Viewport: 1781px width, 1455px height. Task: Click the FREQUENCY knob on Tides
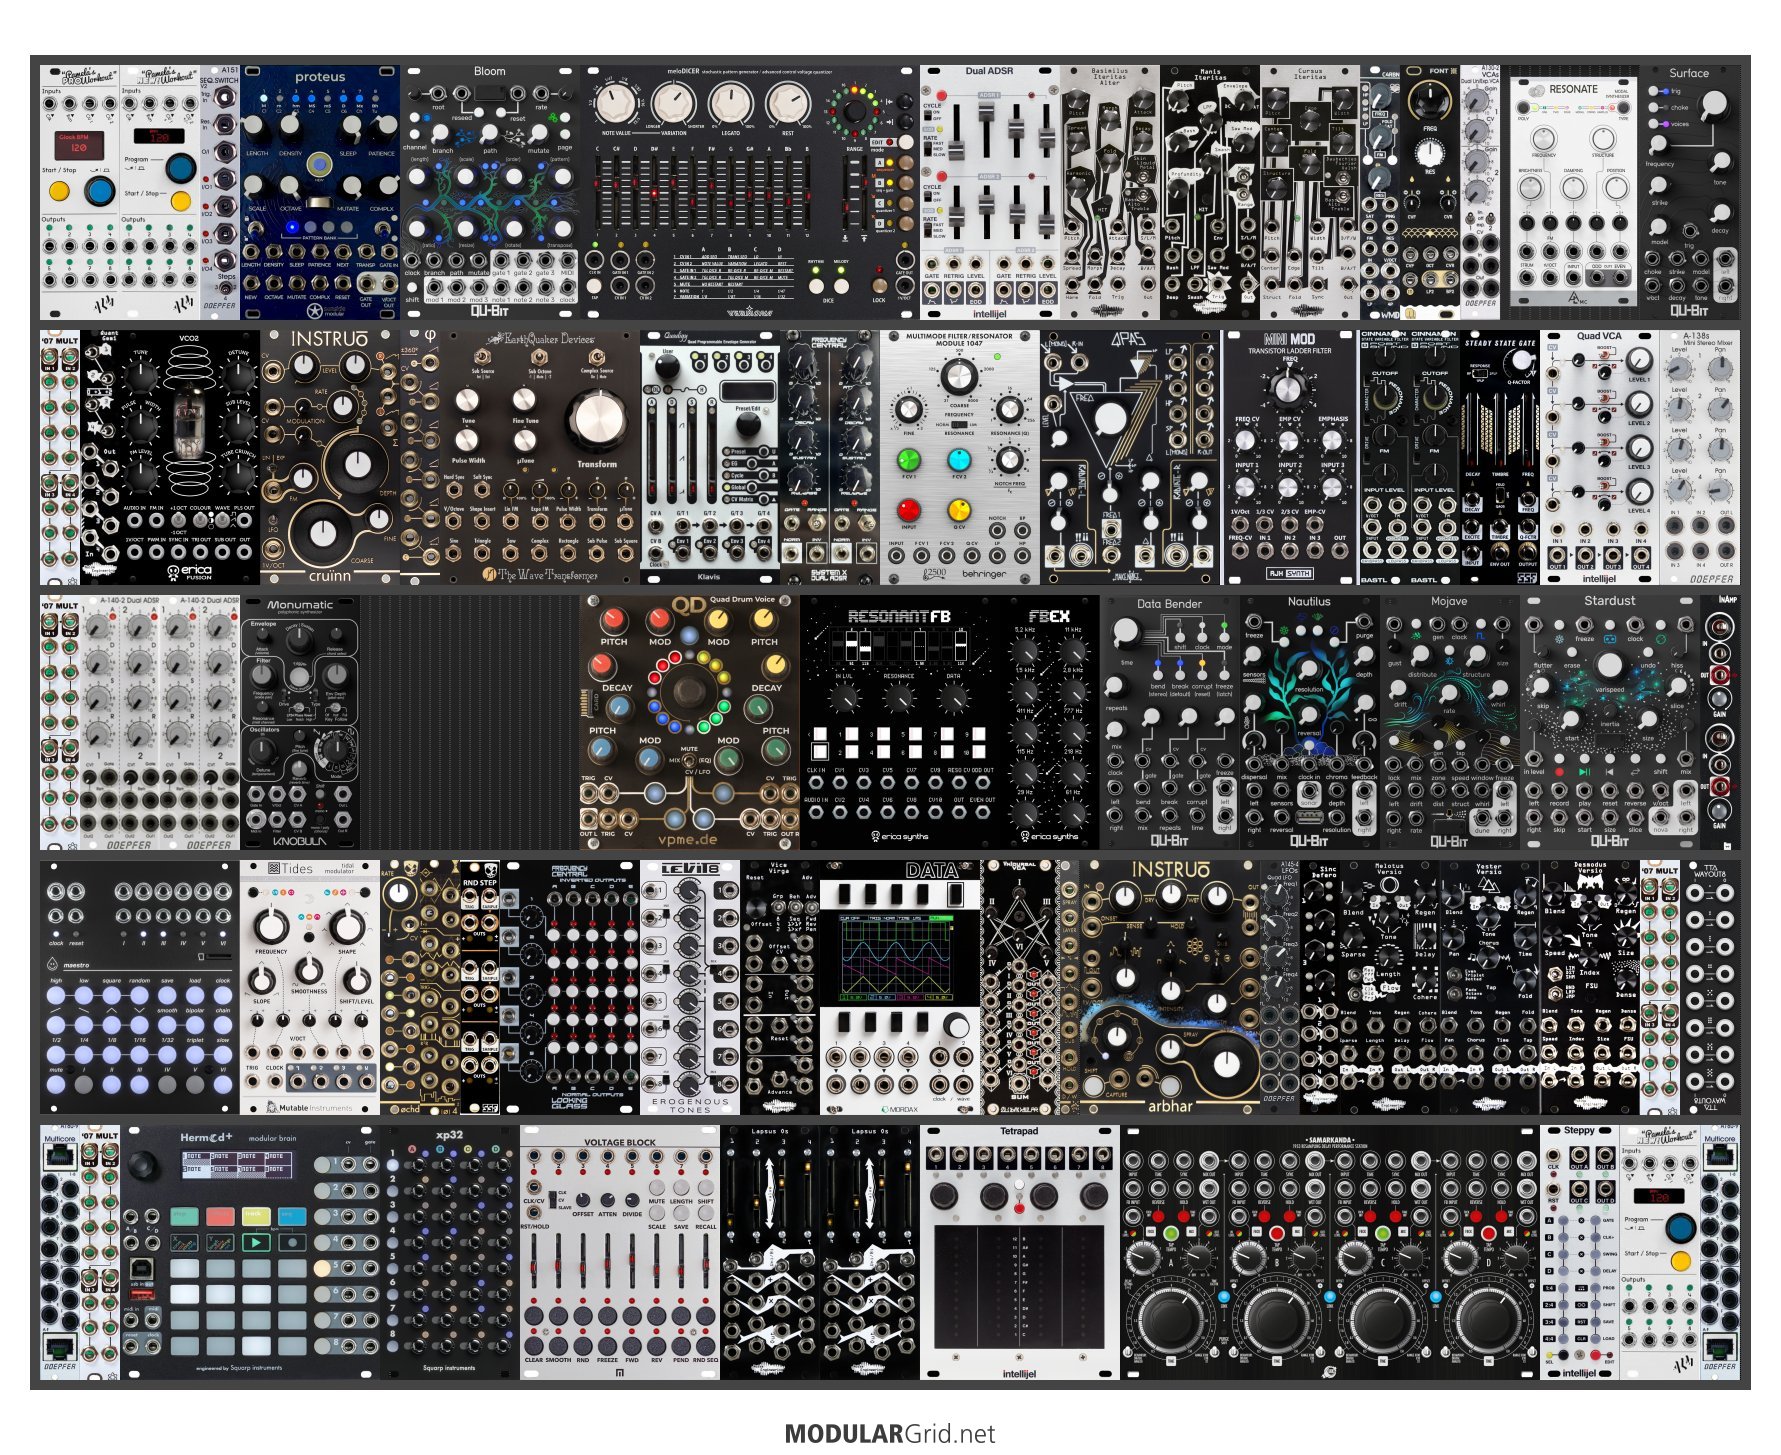(271, 925)
